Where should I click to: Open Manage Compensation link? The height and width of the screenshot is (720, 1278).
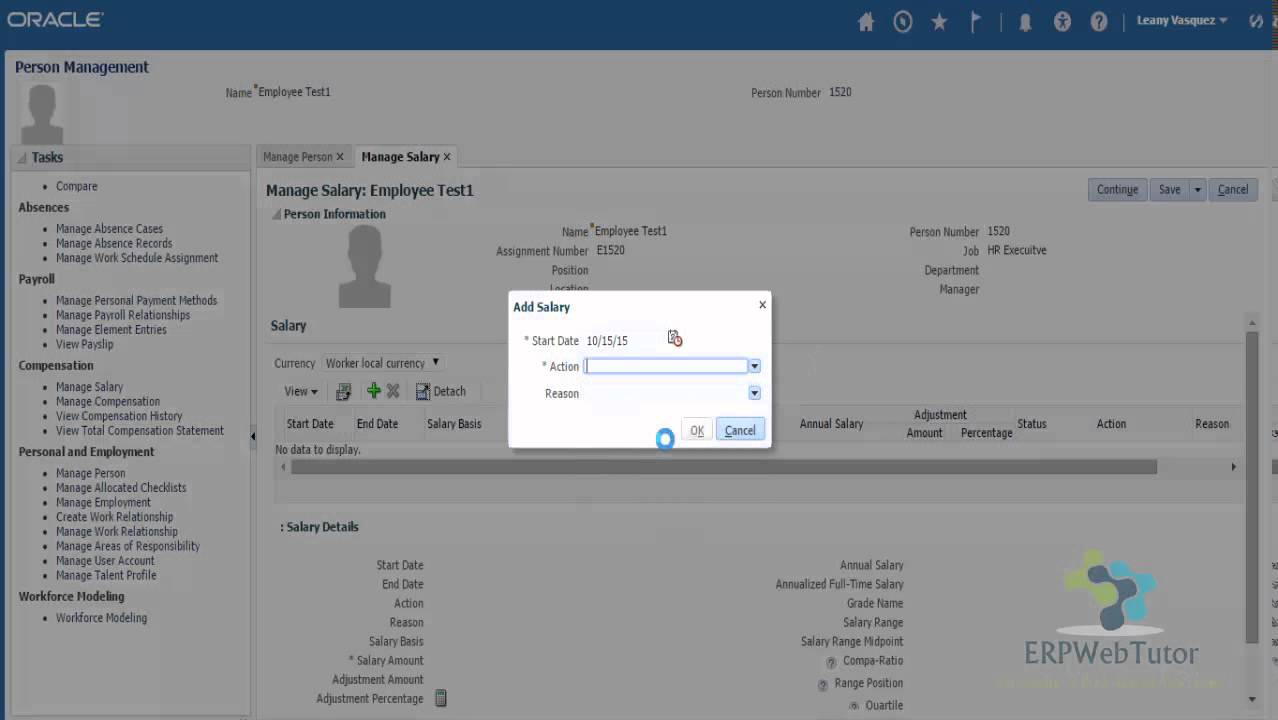tap(108, 402)
